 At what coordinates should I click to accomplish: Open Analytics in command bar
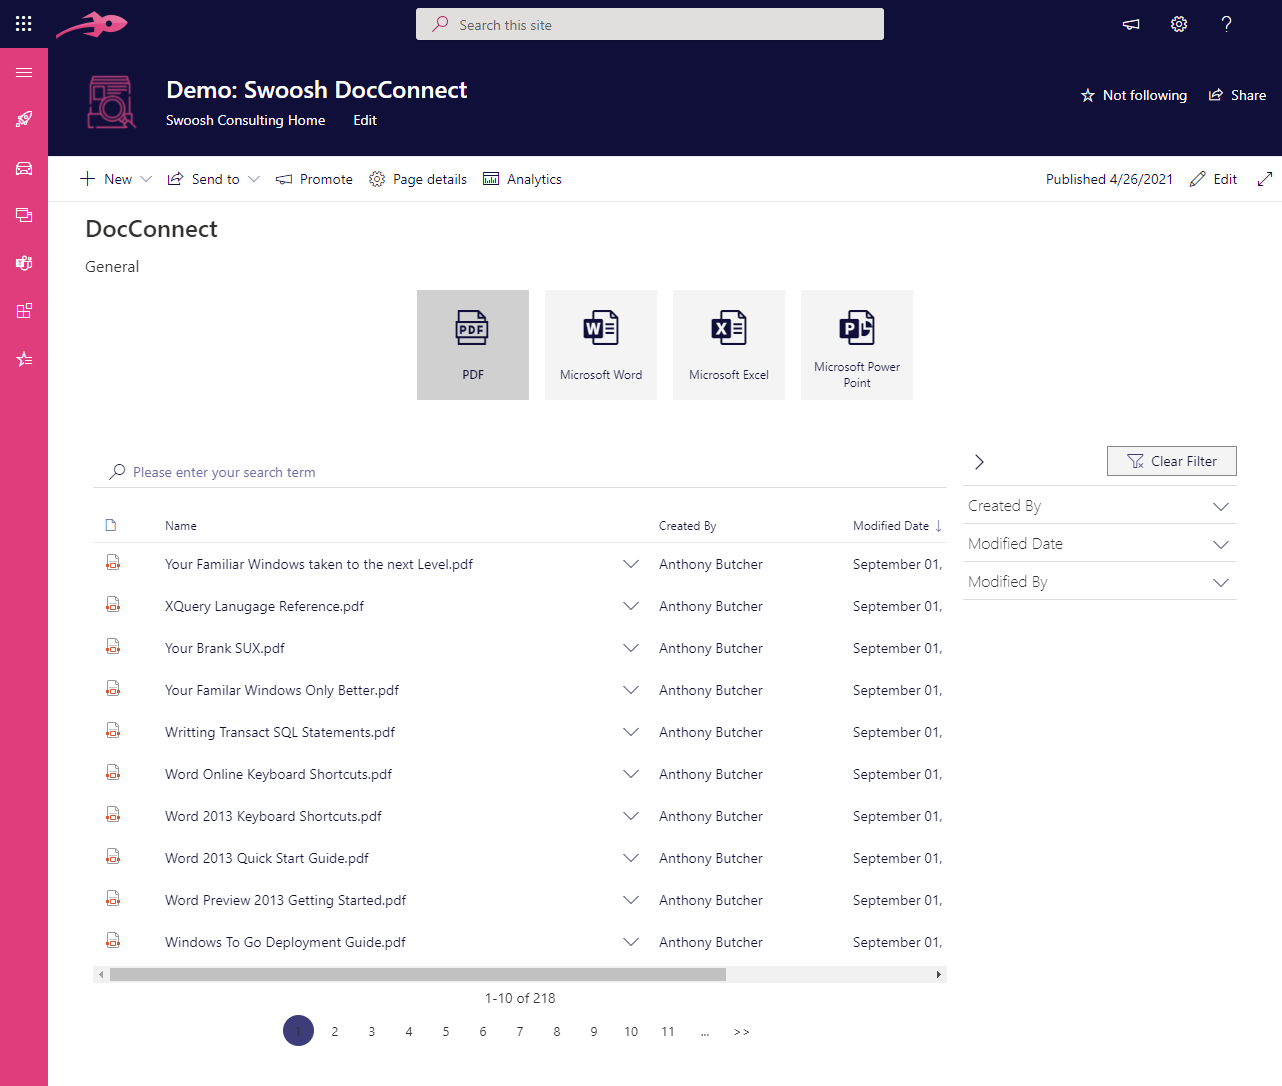522,179
